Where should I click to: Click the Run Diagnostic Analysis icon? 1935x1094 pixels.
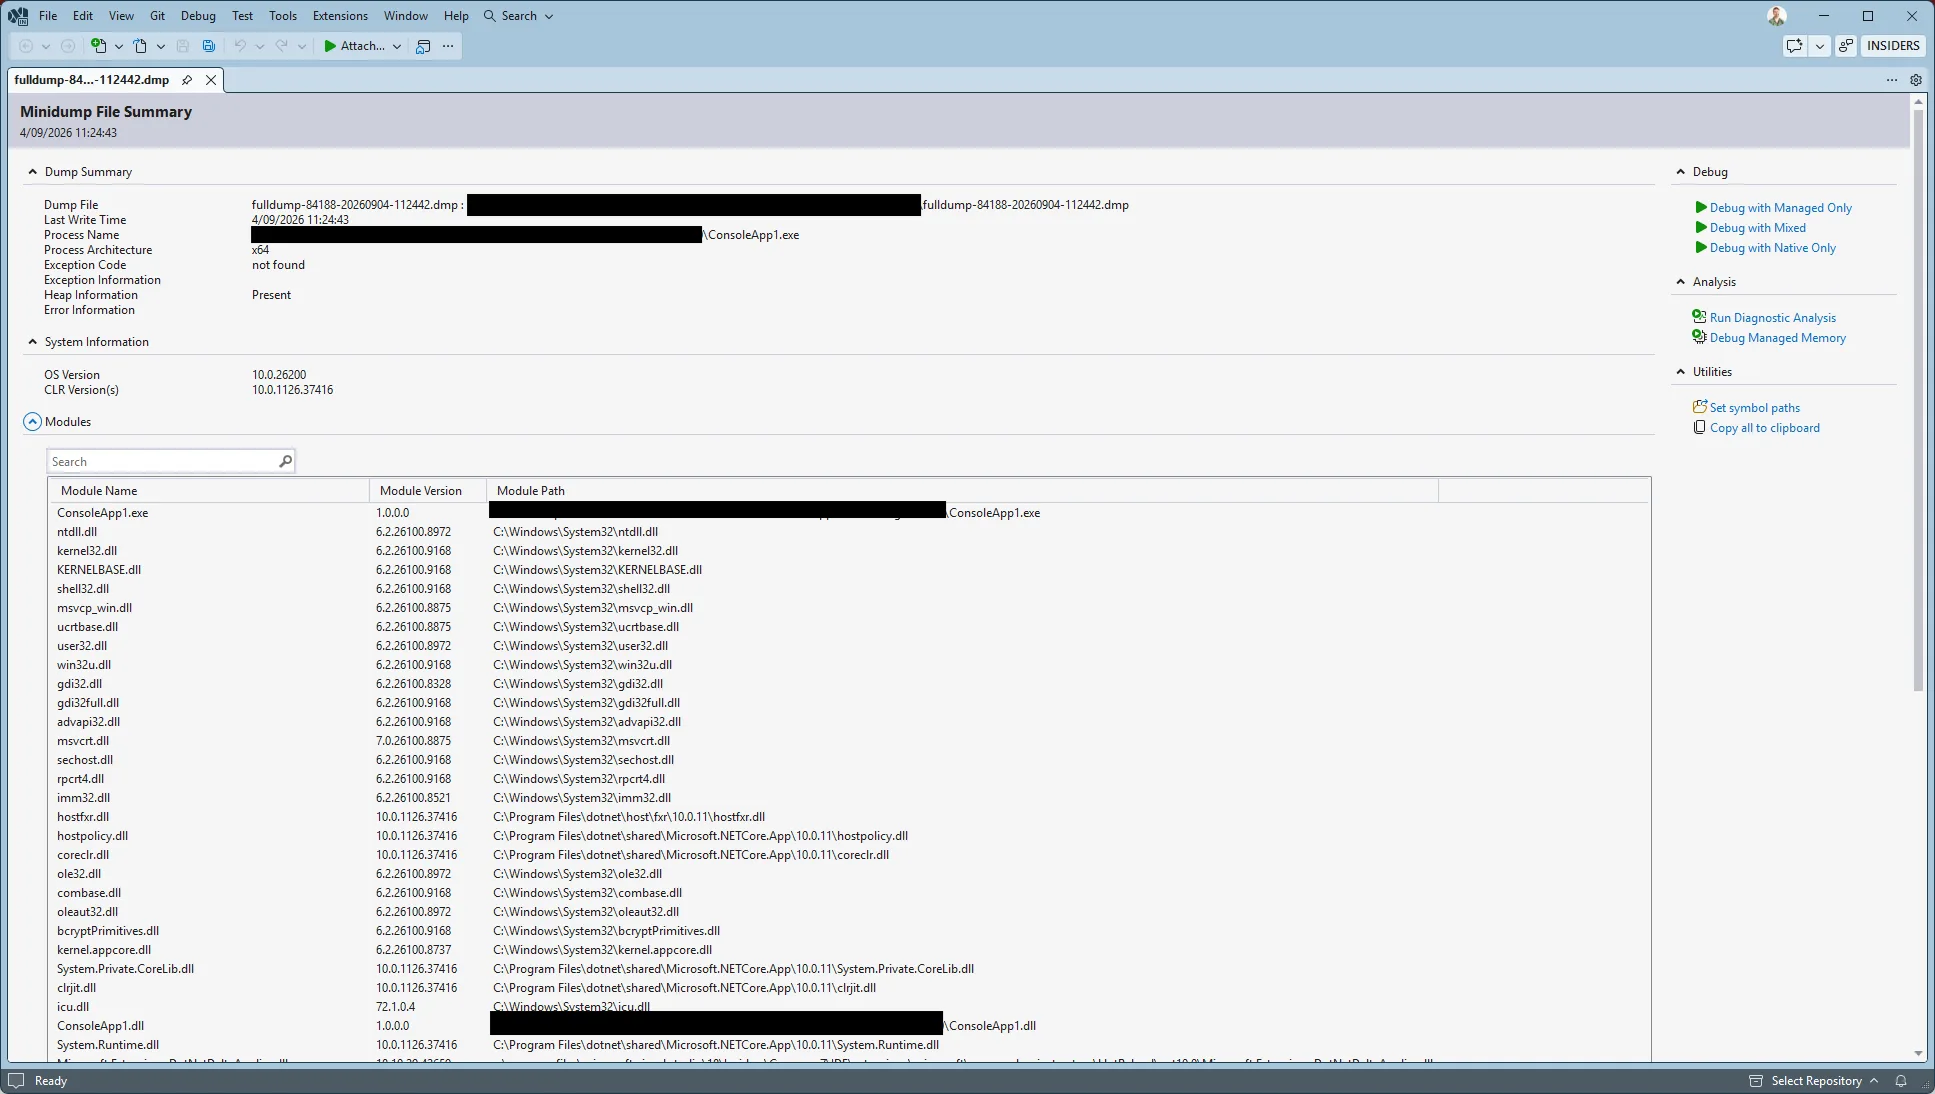coord(1699,317)
